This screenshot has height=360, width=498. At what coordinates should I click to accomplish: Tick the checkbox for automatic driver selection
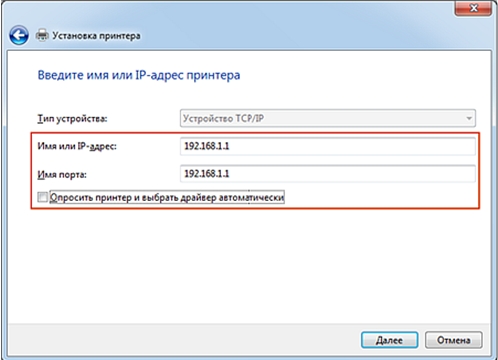[42, 197]
